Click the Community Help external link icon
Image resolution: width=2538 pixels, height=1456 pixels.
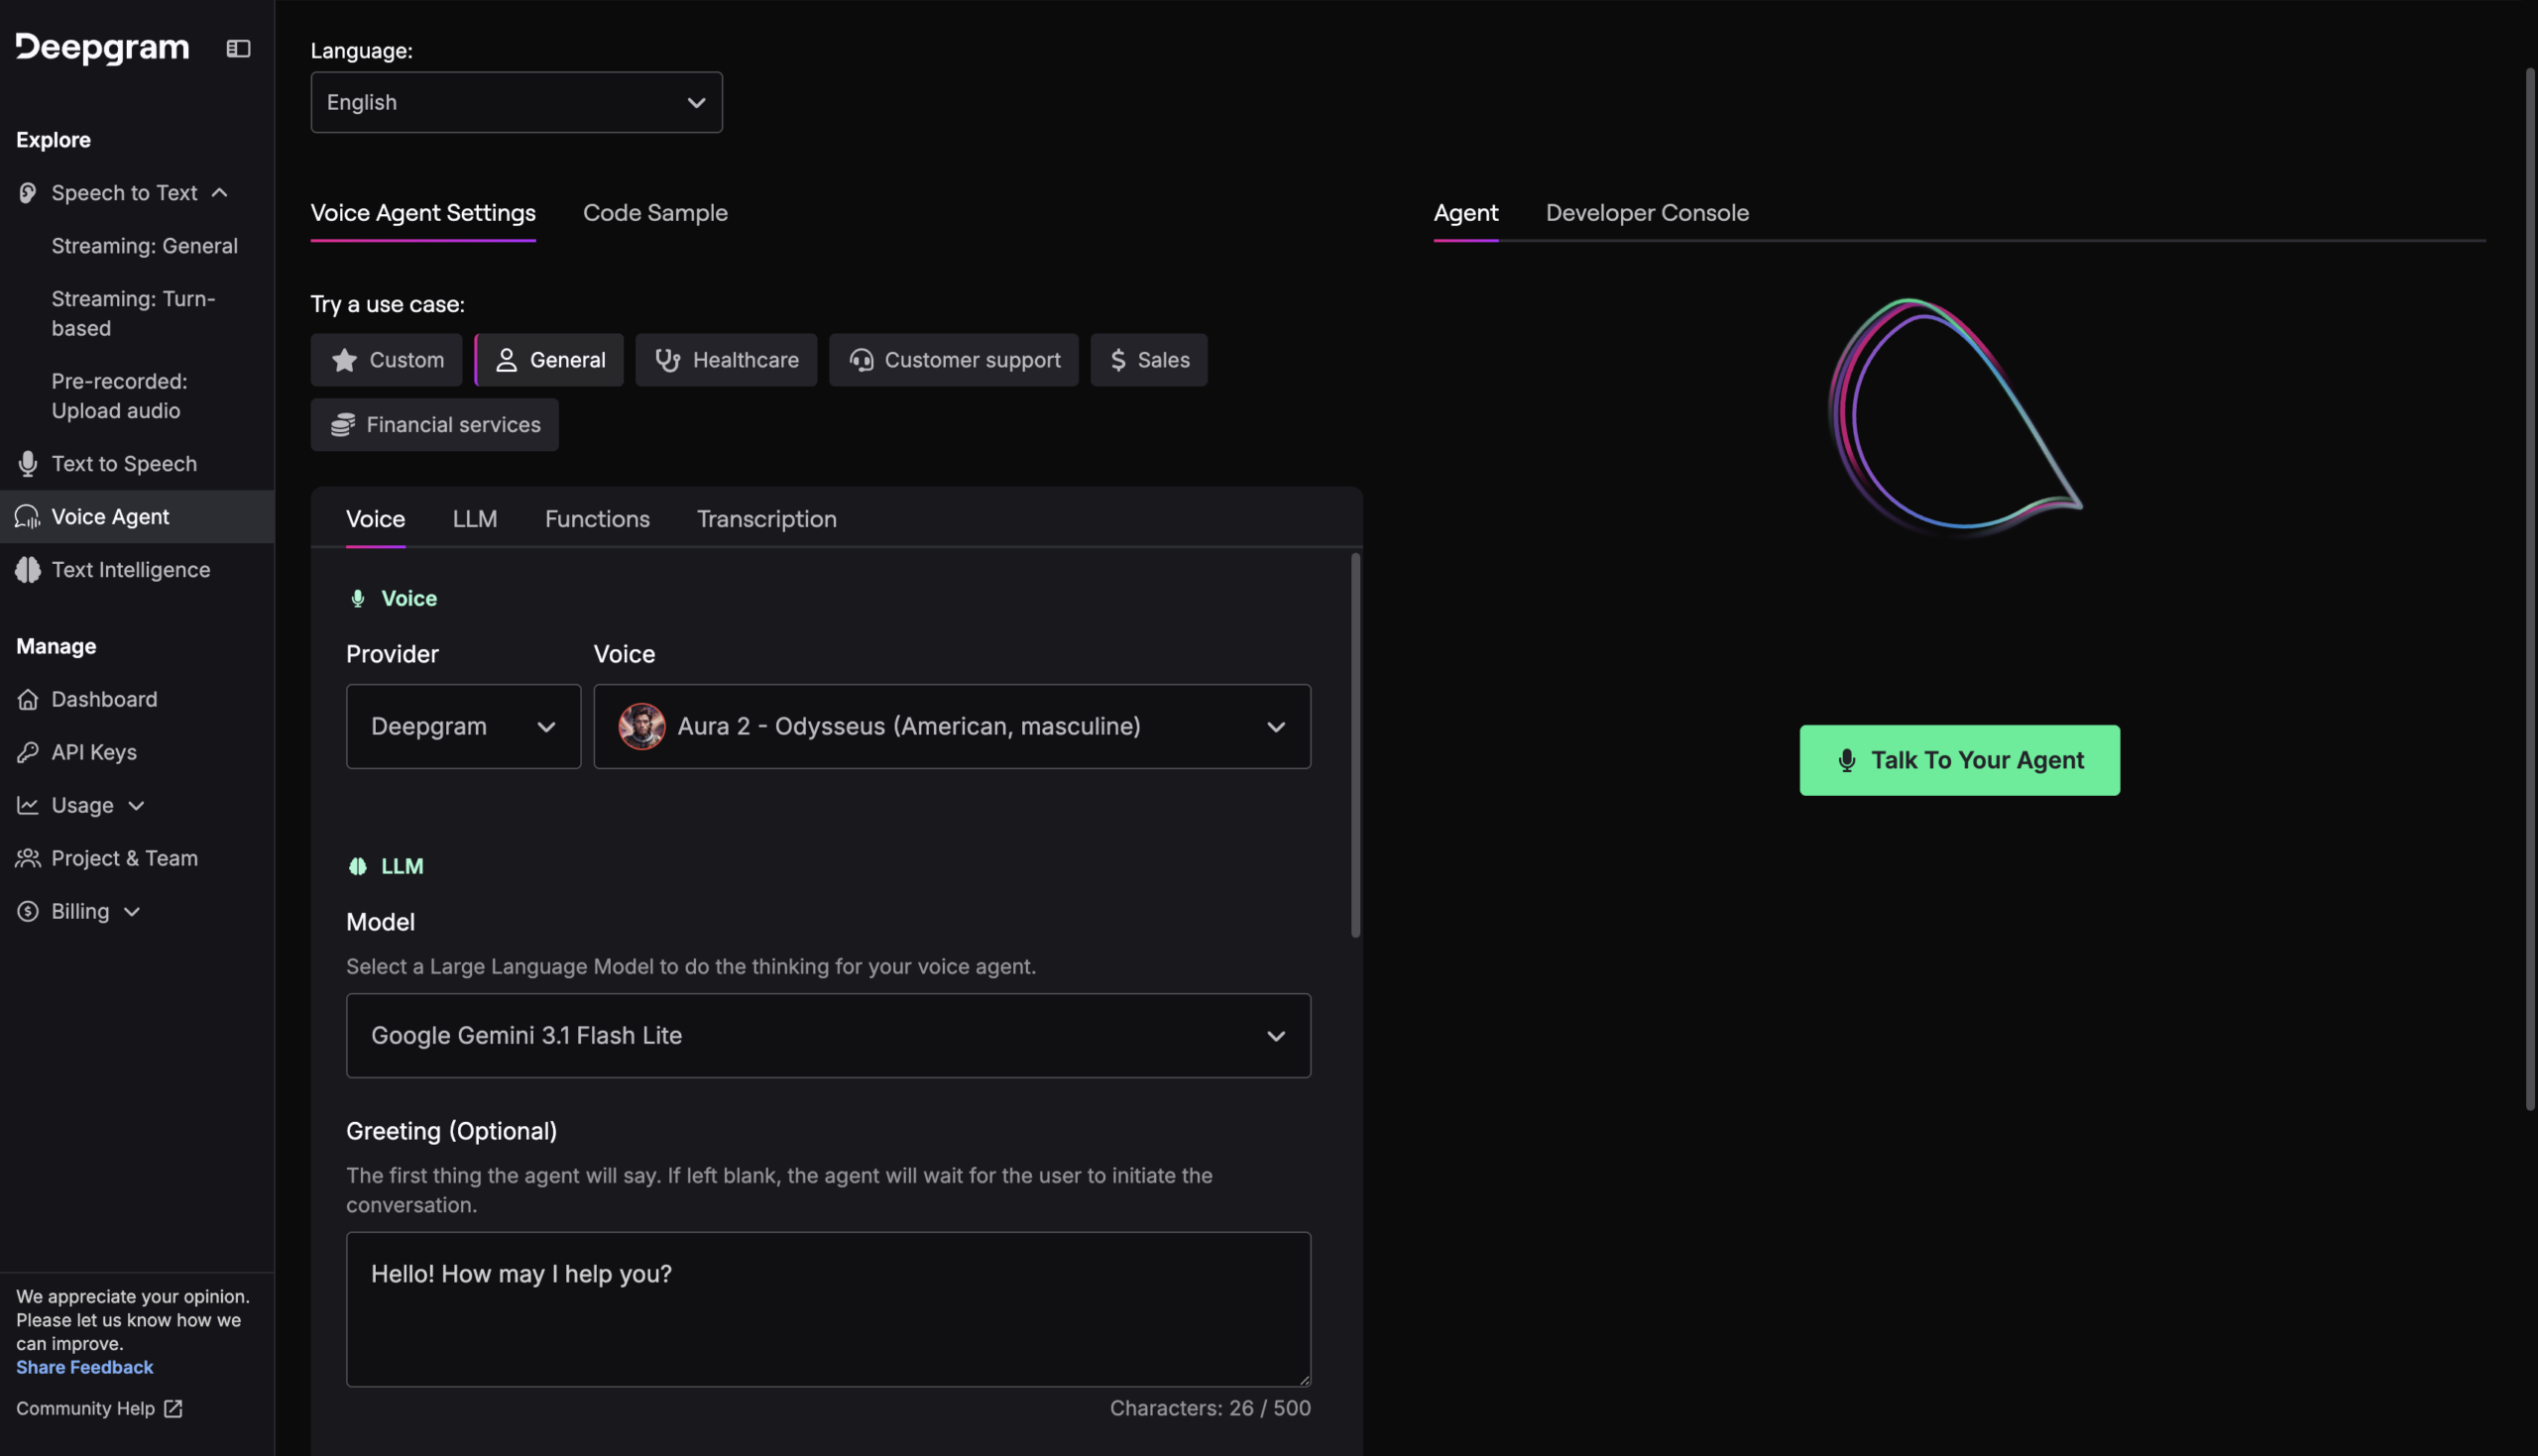pyautogui.click(x=173, y=1408)
